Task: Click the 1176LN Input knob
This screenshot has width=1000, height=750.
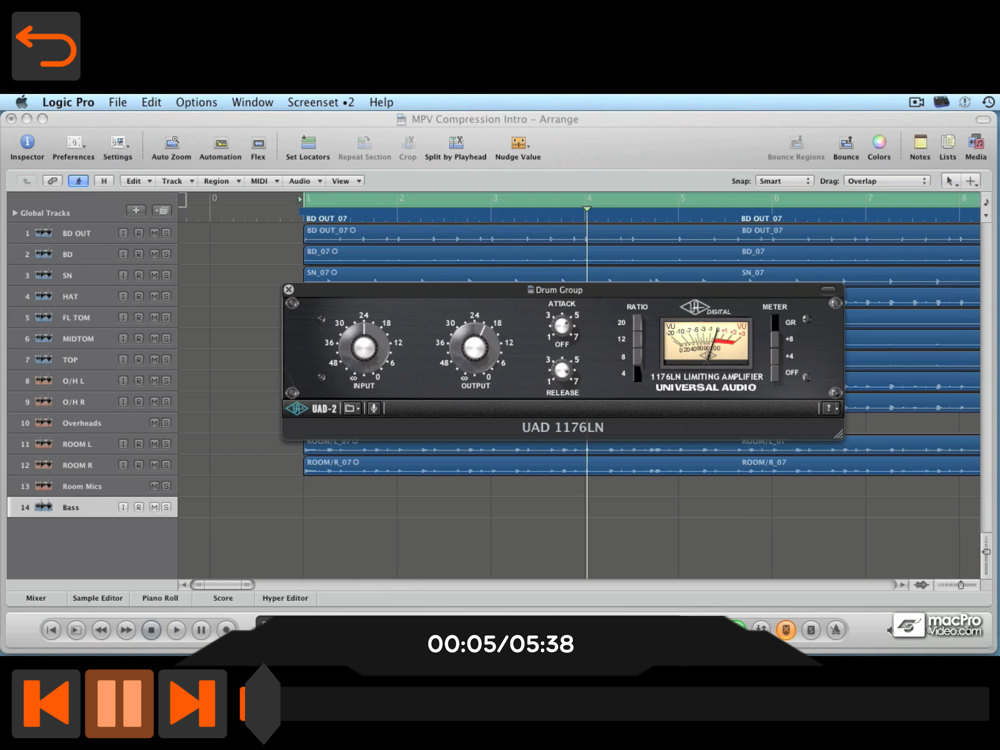Action: pos(364,348)
